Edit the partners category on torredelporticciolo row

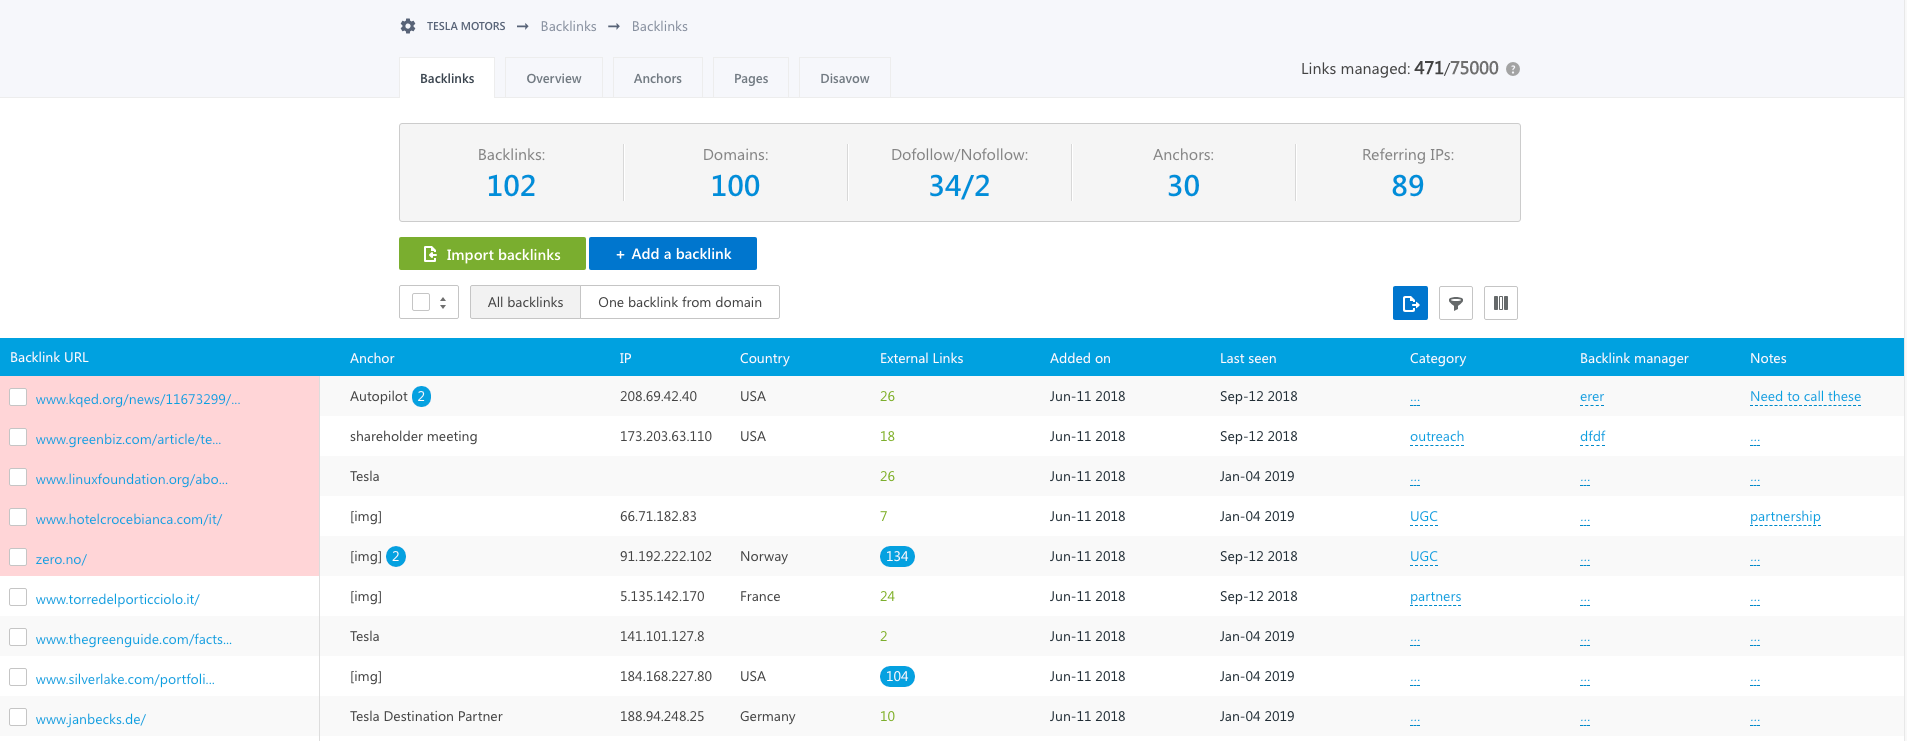point(1435,596)
